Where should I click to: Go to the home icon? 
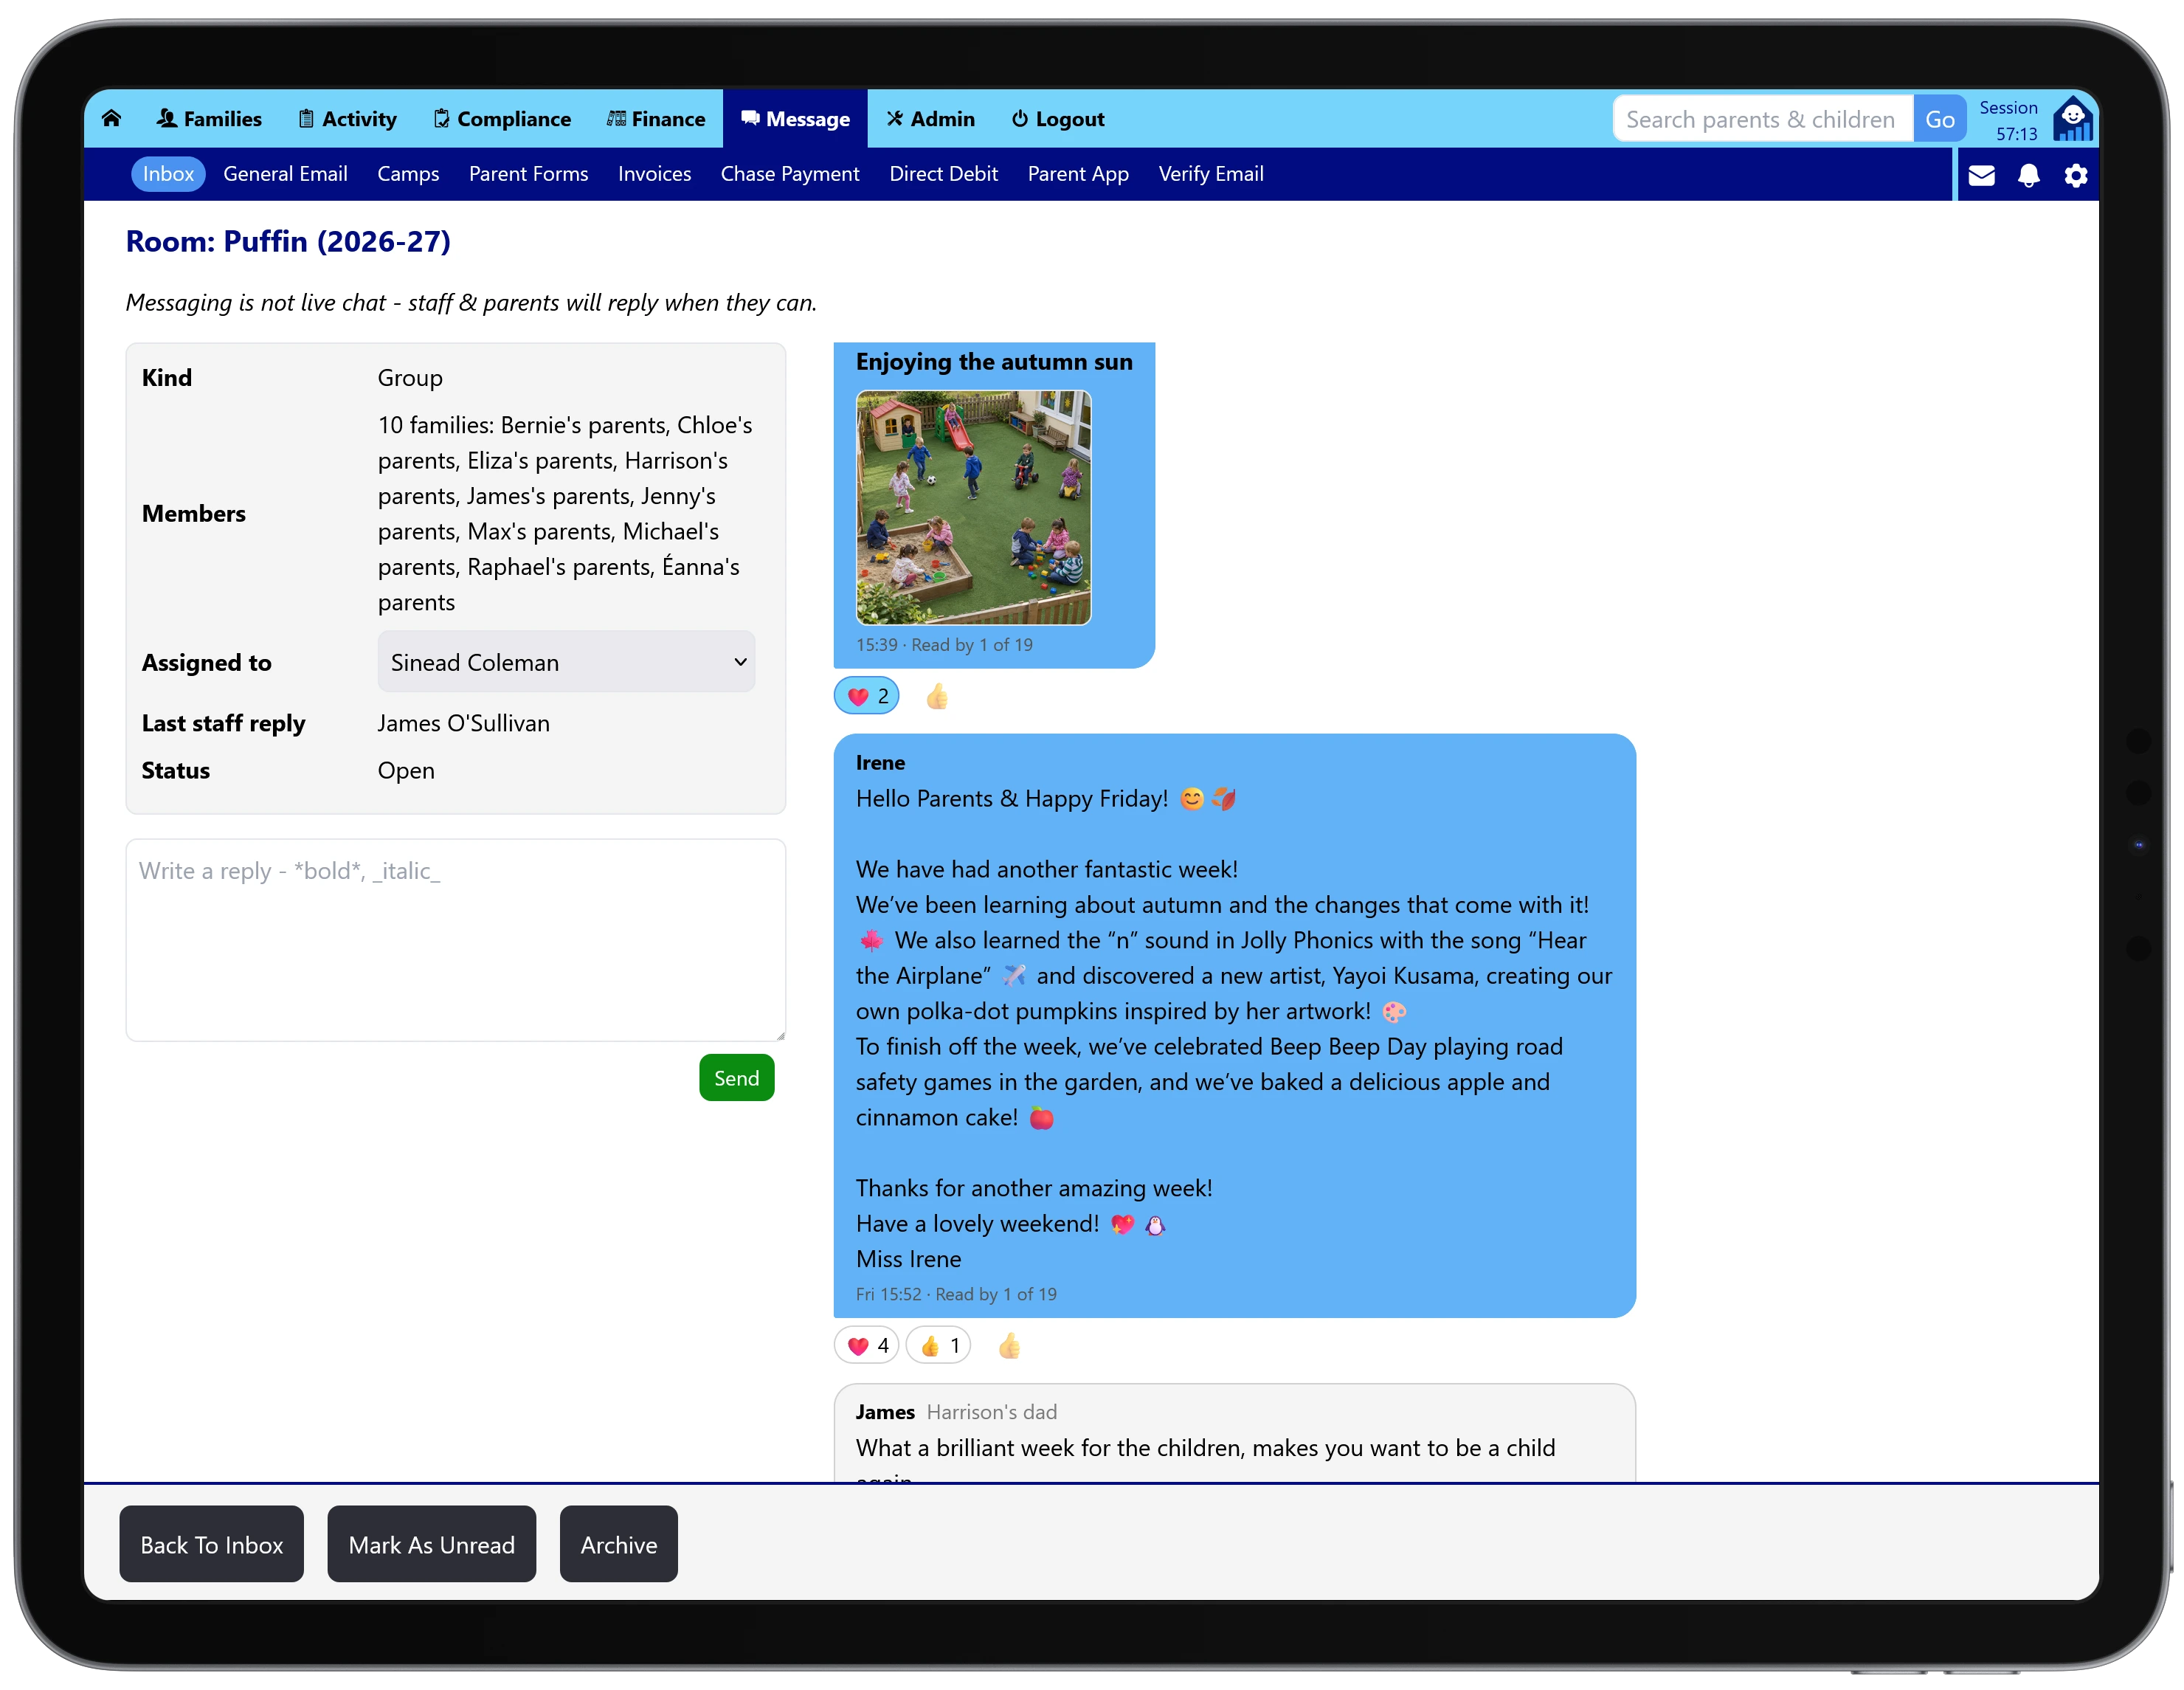[x=111, y=119]
